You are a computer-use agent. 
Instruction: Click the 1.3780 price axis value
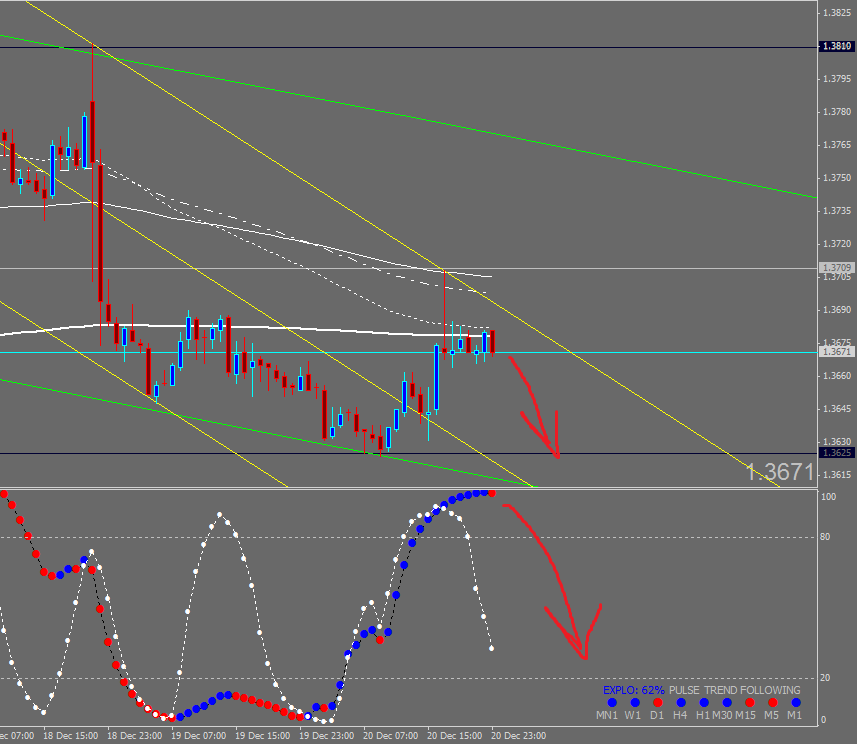click(x=837, y=112)
